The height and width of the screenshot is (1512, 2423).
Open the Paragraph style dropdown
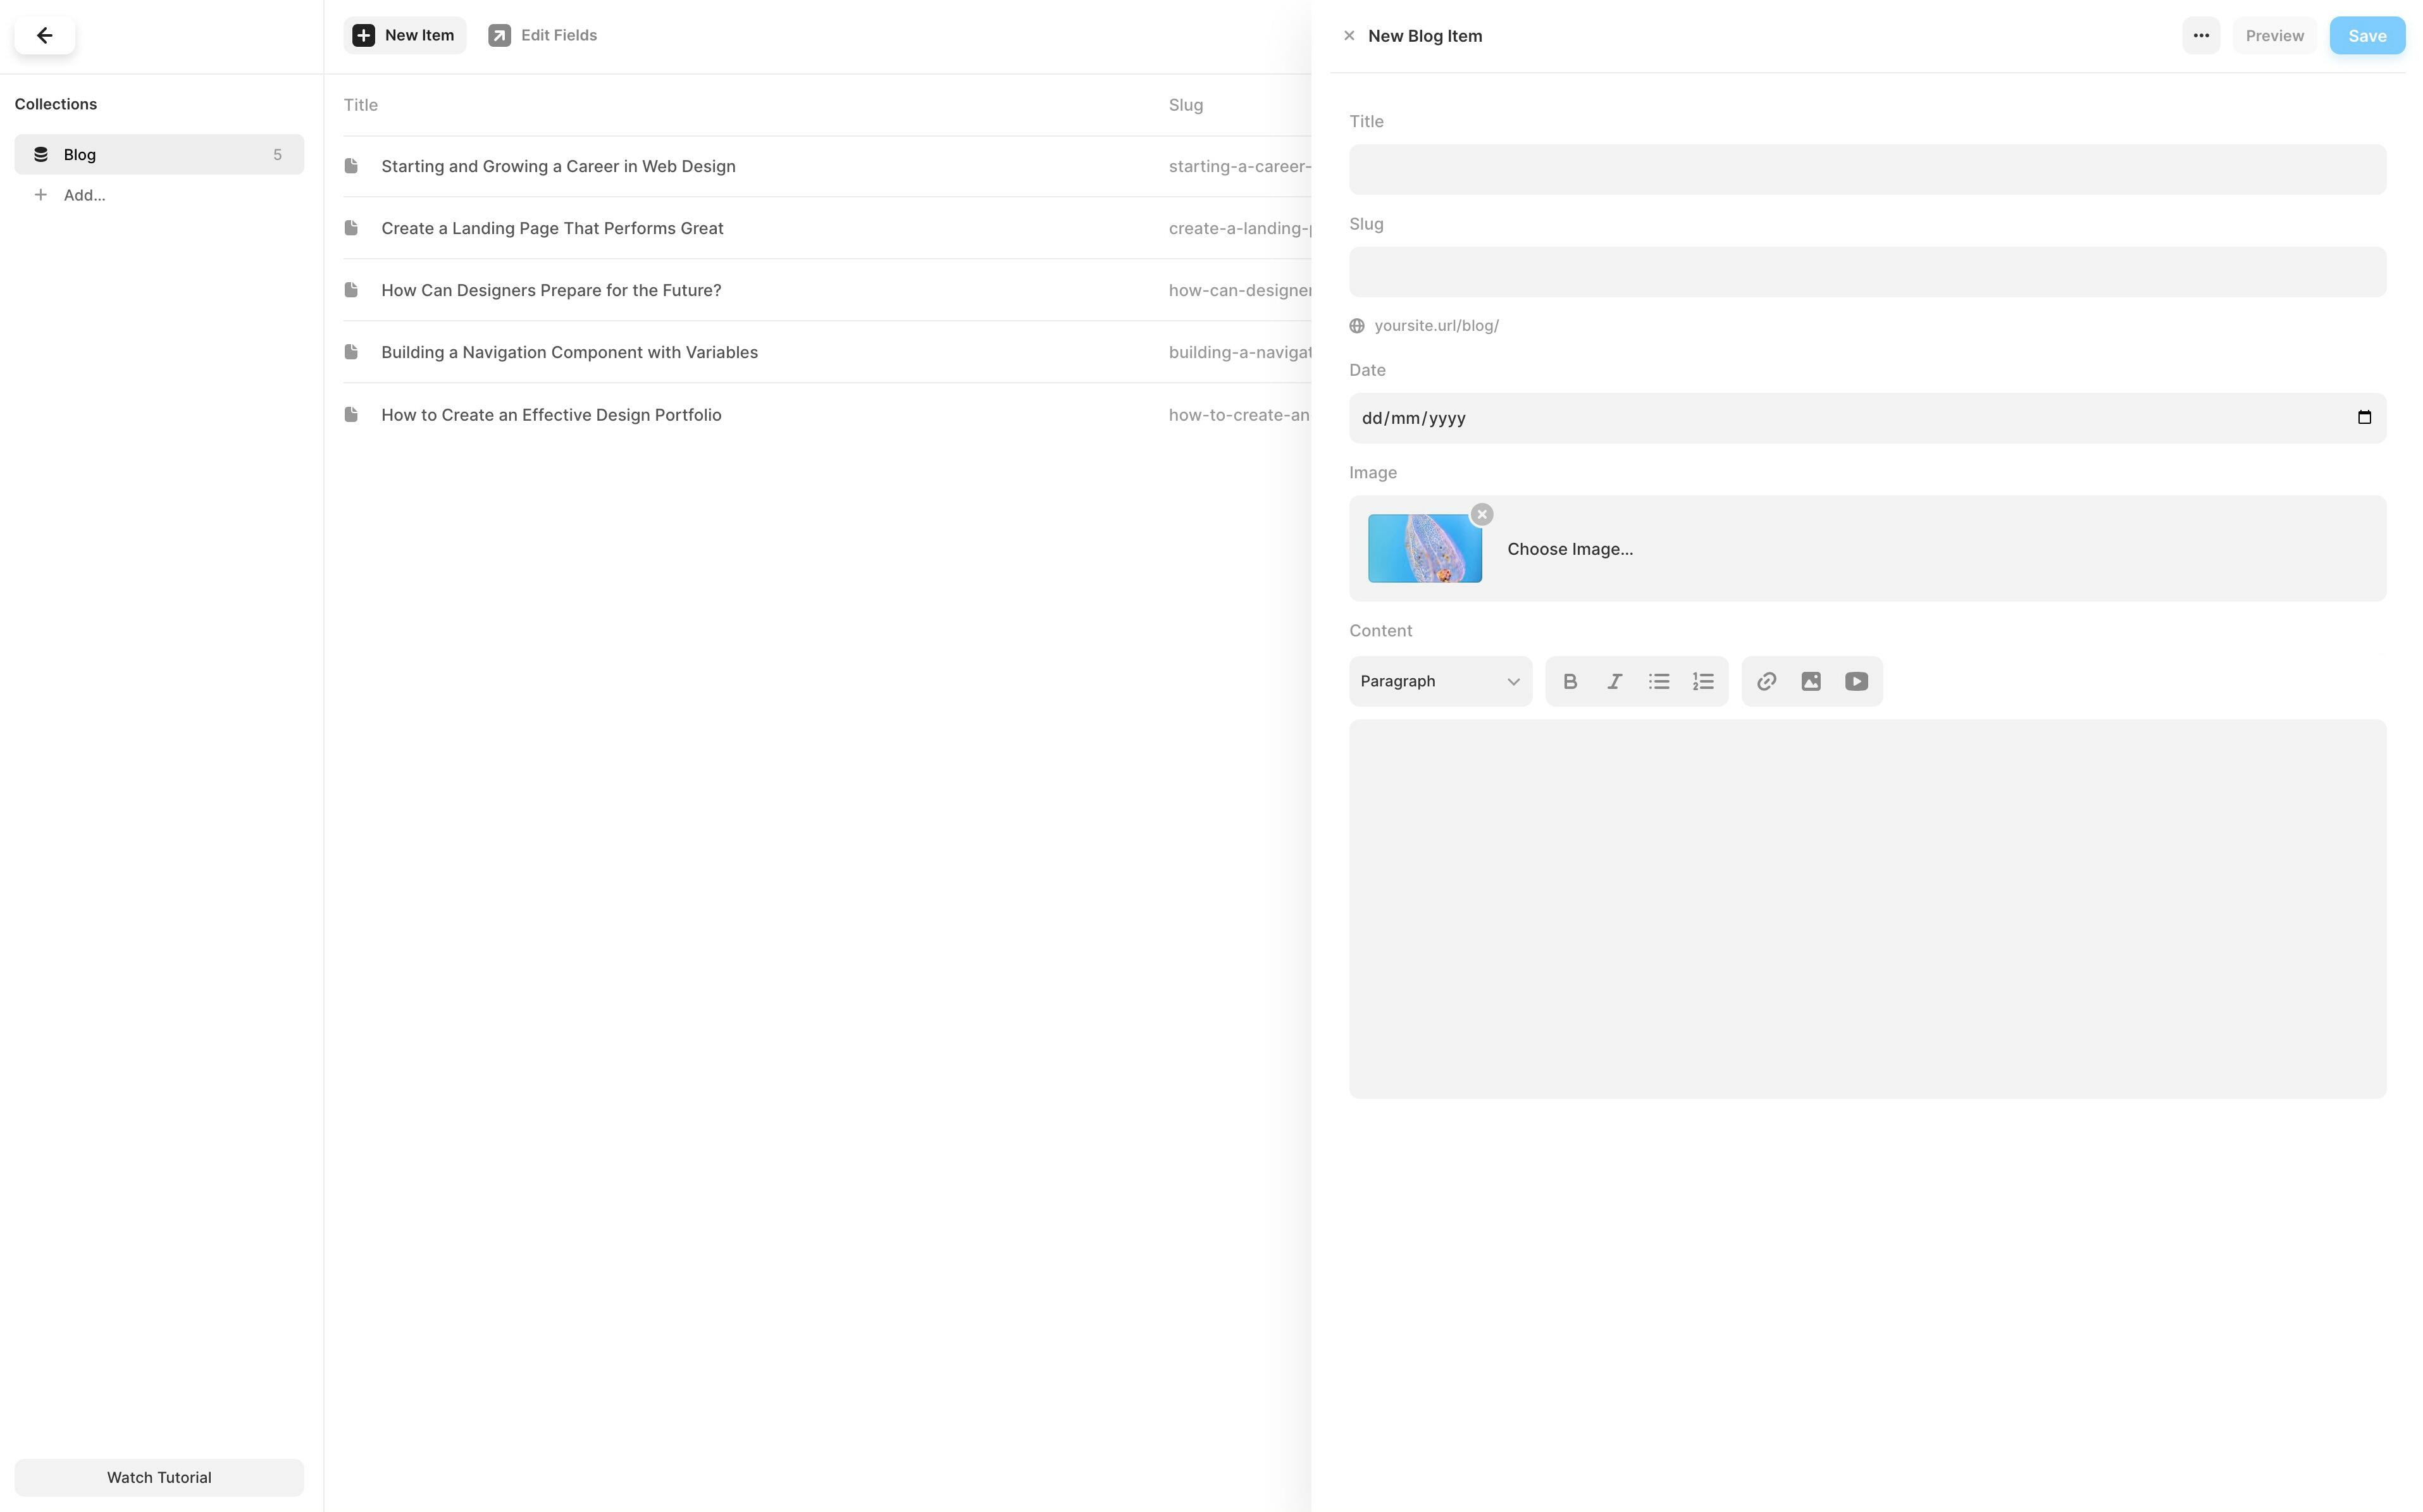click(1439, 681)
